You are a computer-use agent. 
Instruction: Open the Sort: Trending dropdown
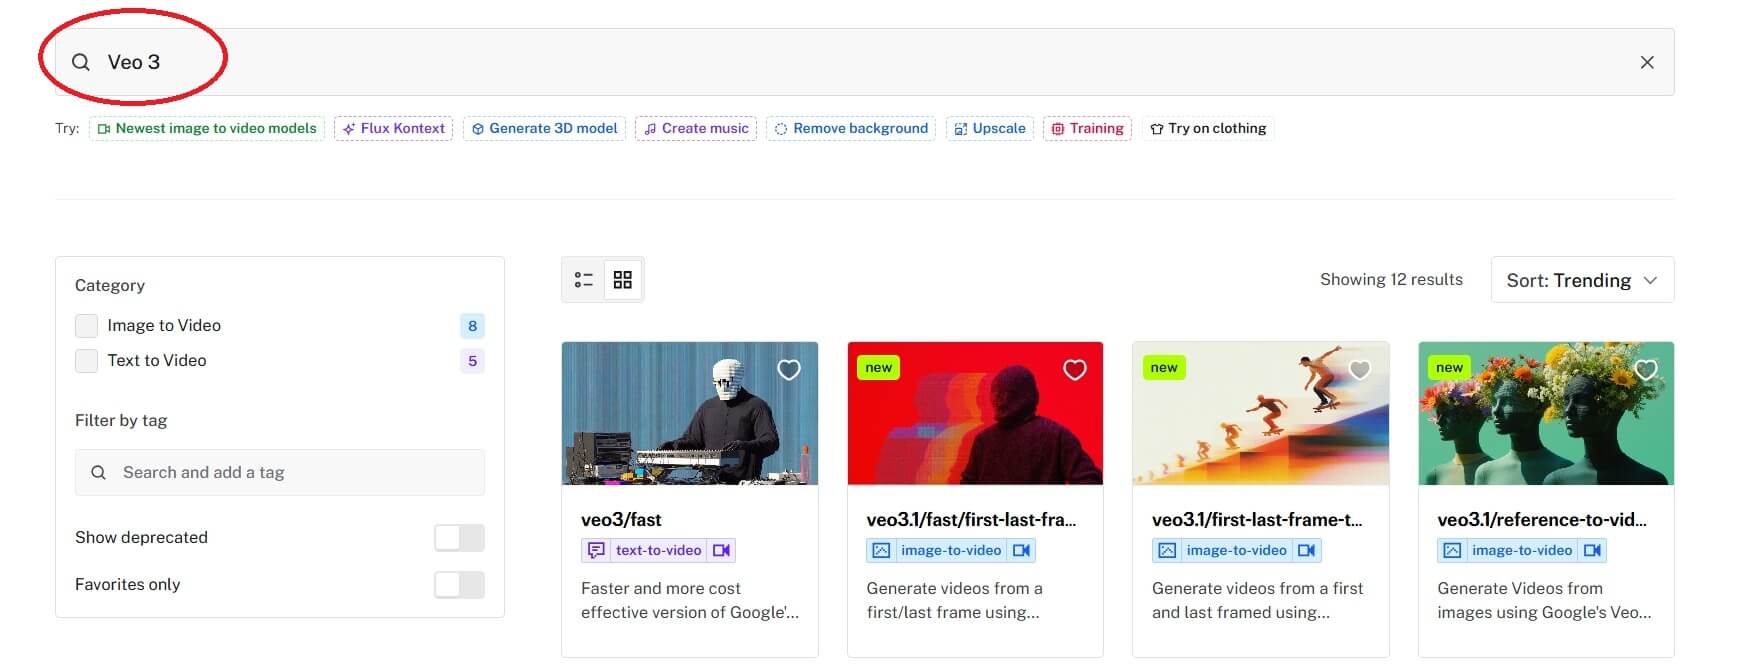click(x=1582, y=280)
